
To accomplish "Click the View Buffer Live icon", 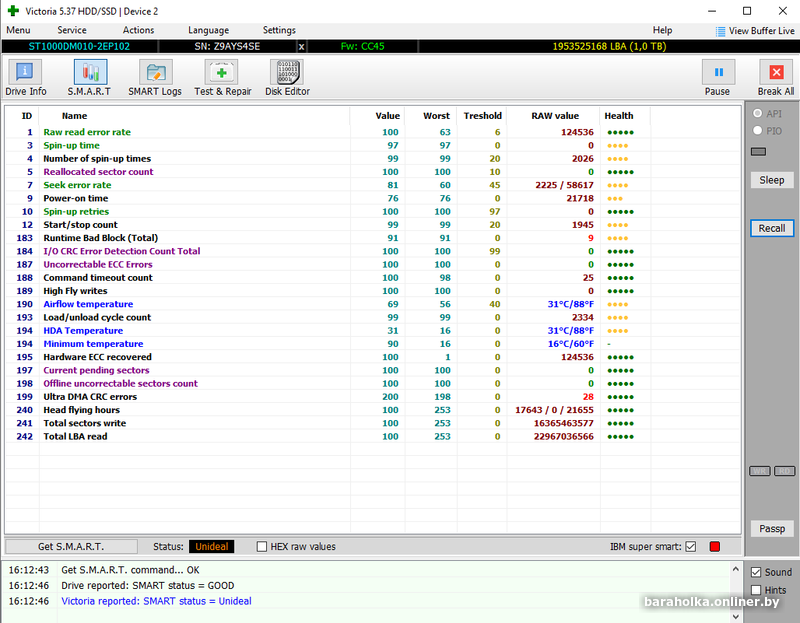I will click(x=720, y=32).
